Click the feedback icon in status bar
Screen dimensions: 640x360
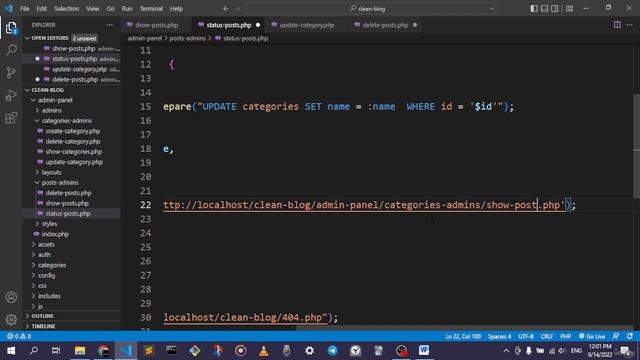pyautogui.click(x=616, y=336)
